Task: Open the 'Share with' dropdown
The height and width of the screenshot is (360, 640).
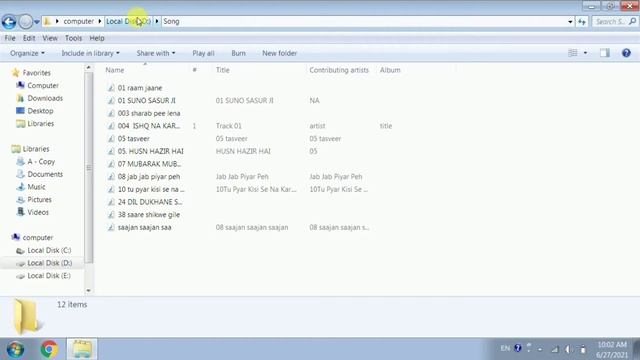Action: 156,53
